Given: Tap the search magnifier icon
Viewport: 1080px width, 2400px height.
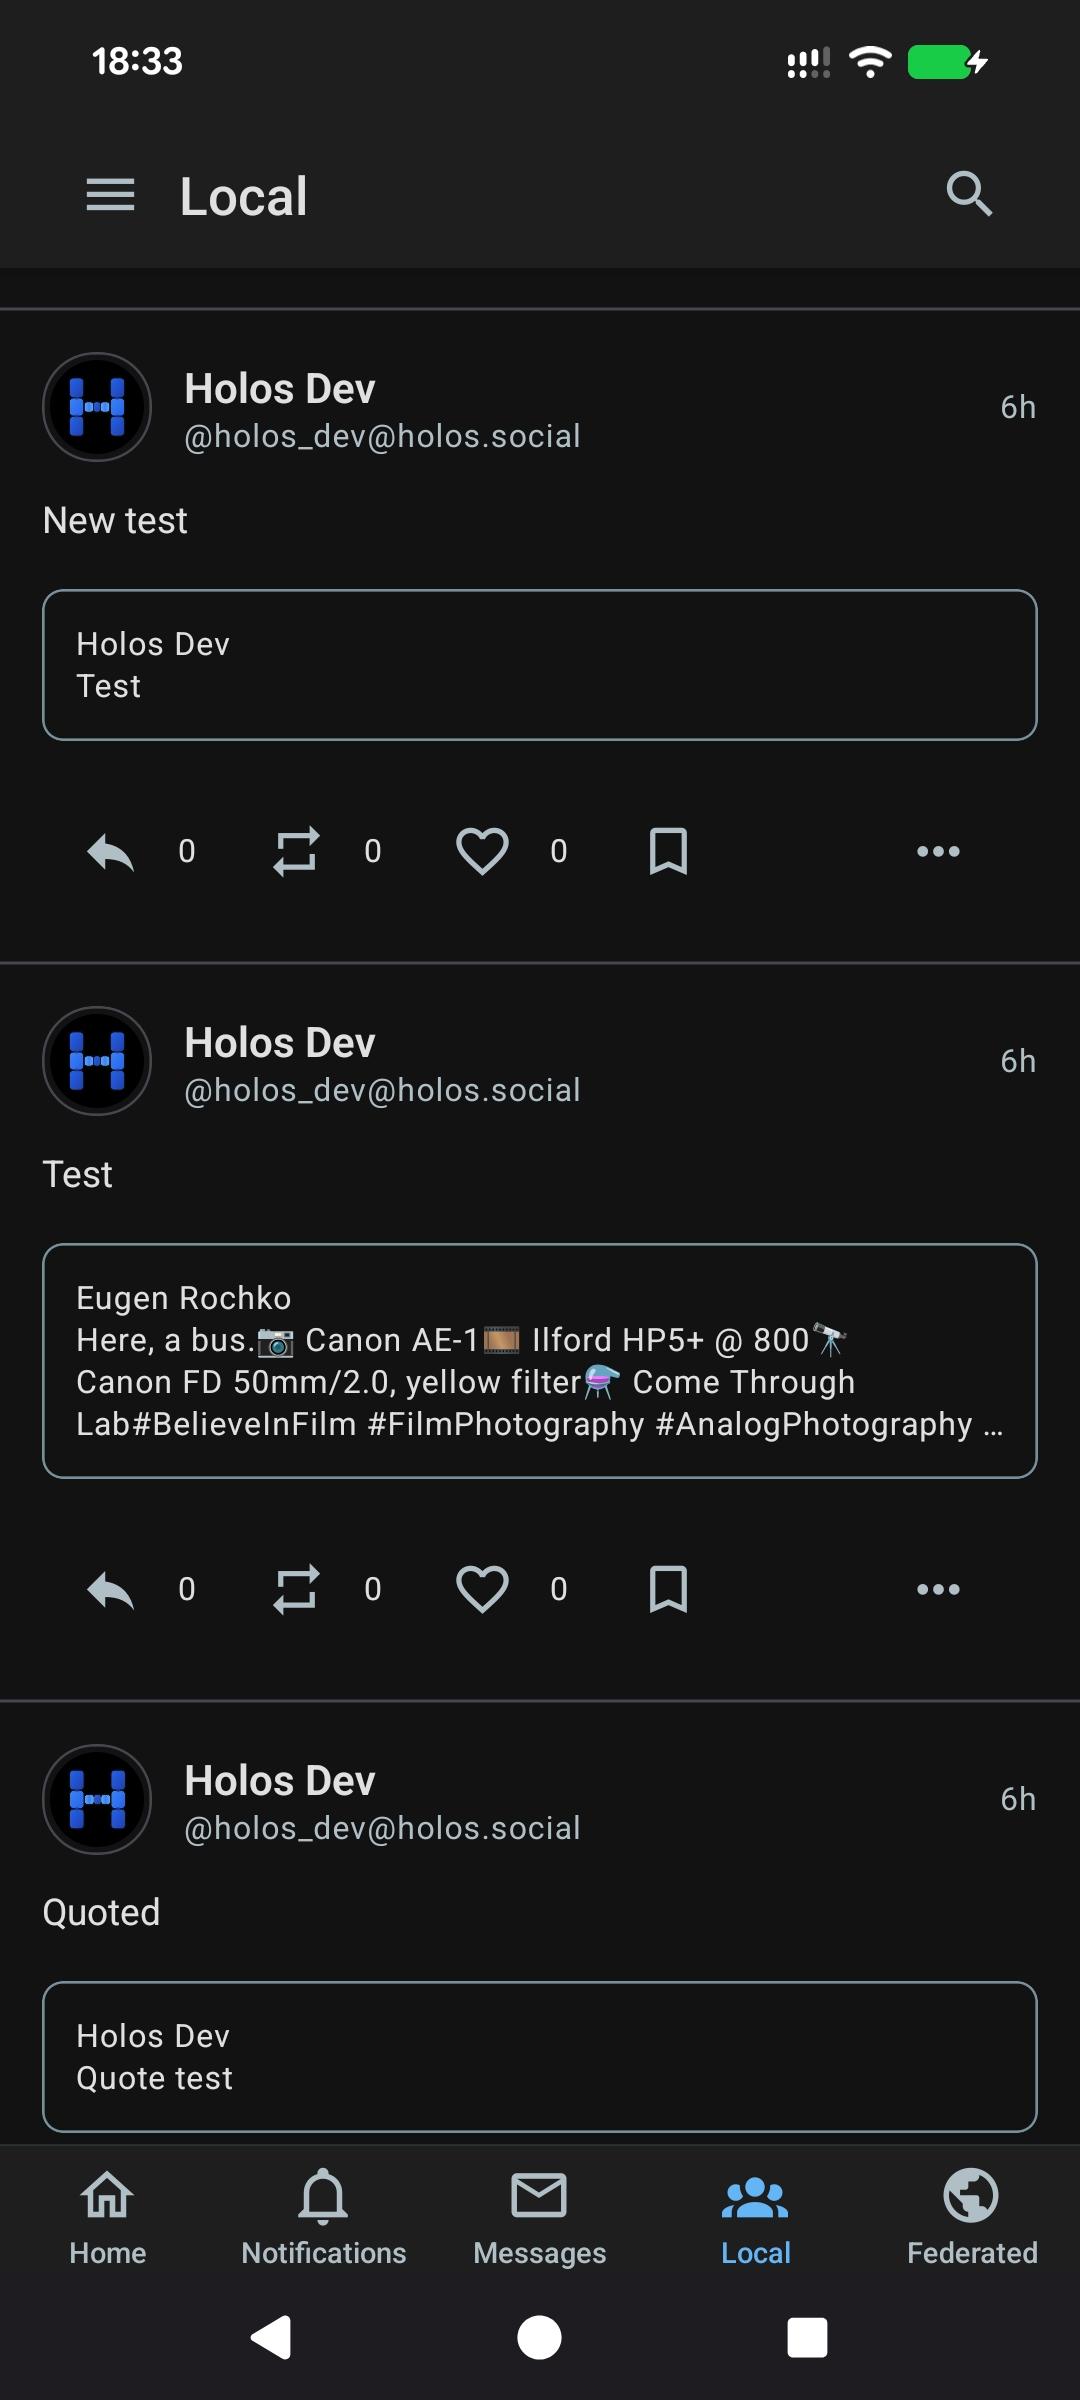Looking at the screenshot, I should coord(969,194).
